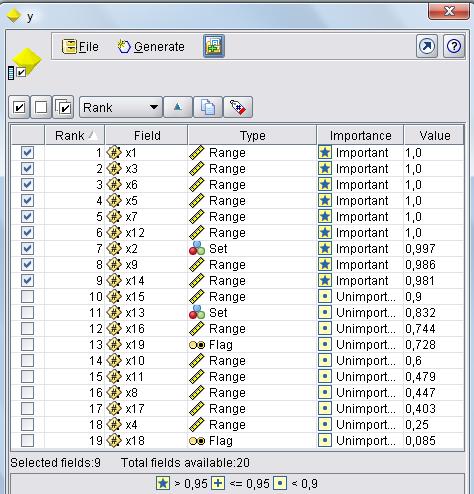Click the Set type icon in x2 row
474x494 pixels.
point(197,249)
